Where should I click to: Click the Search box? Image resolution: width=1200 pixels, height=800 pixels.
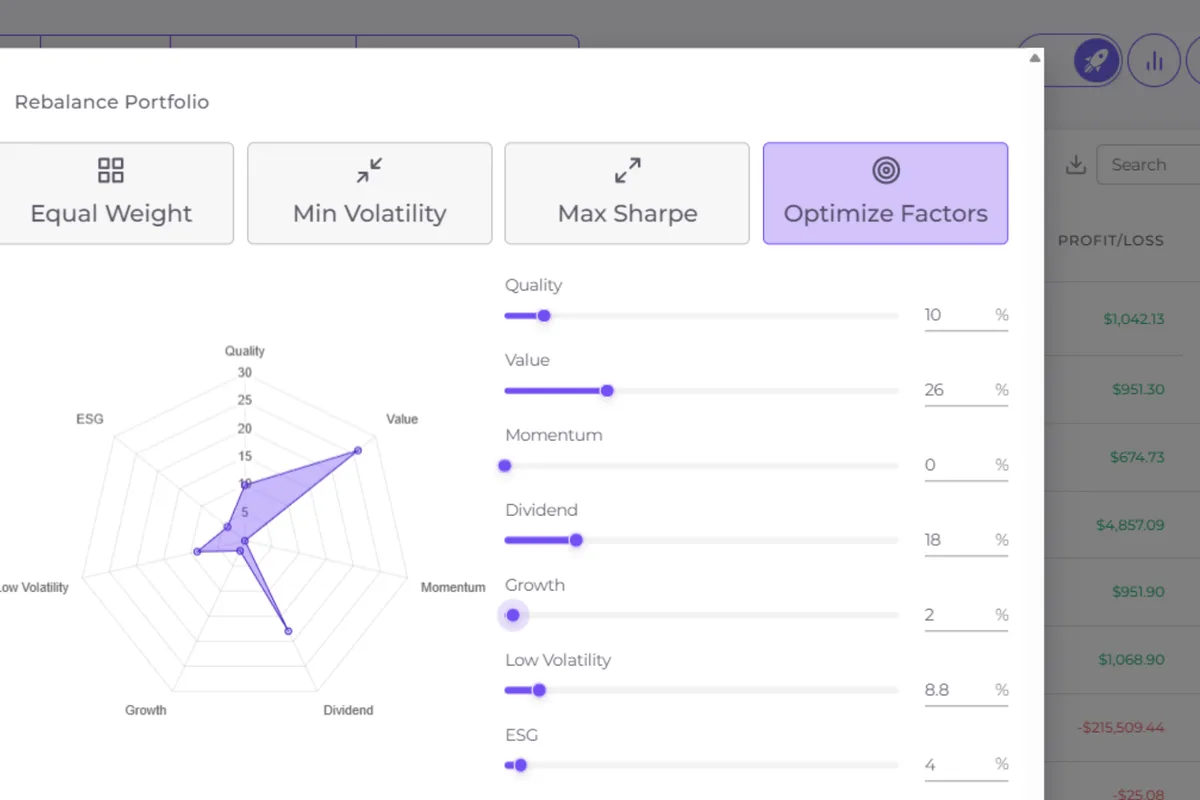tap(1150, 165)
